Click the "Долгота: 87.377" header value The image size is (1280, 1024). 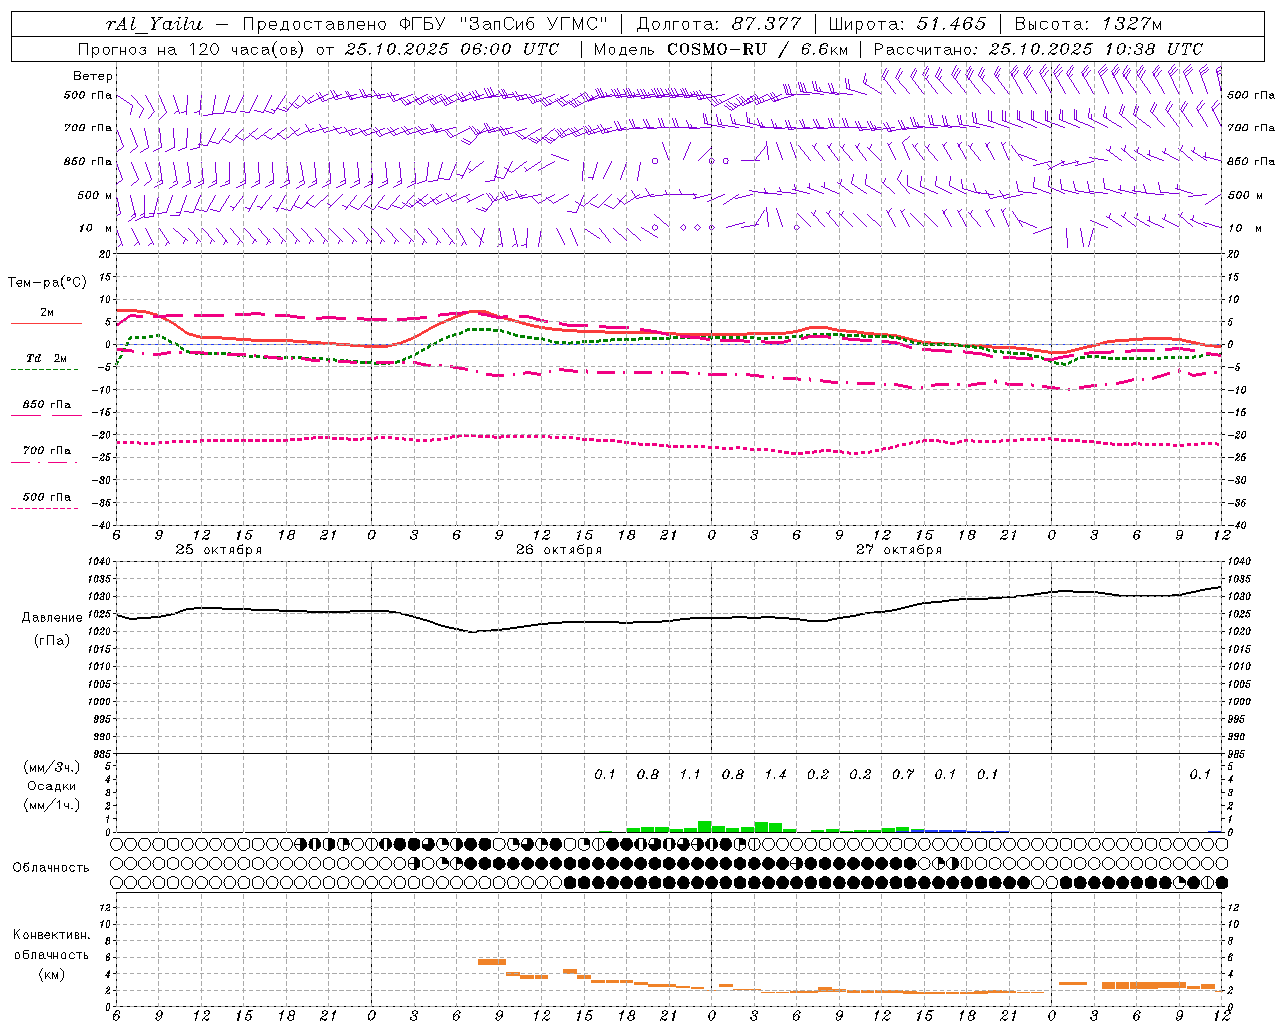(x=718, y=24)
